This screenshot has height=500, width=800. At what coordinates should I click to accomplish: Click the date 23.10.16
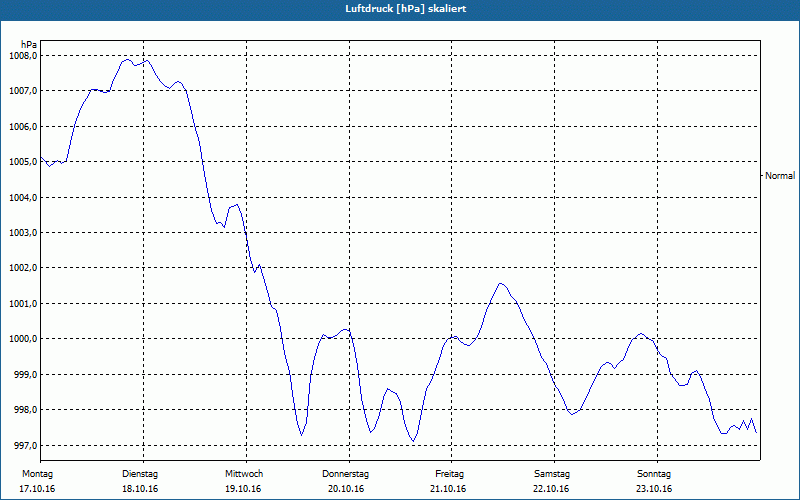pos(654,489)
